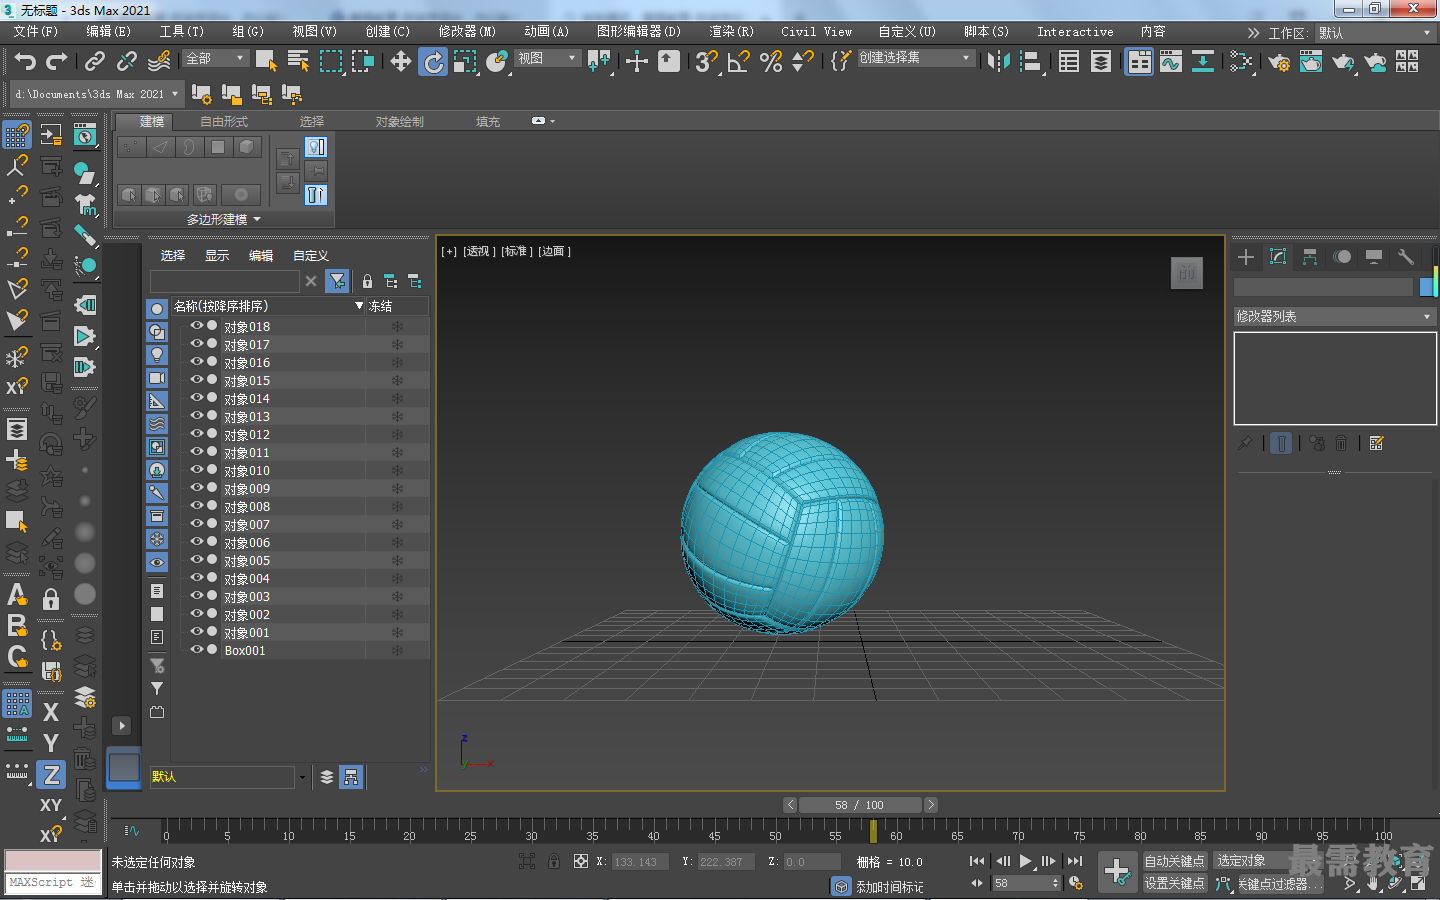Toggle freeze for 对象008

pyautogui.click(x=397, y=507)
